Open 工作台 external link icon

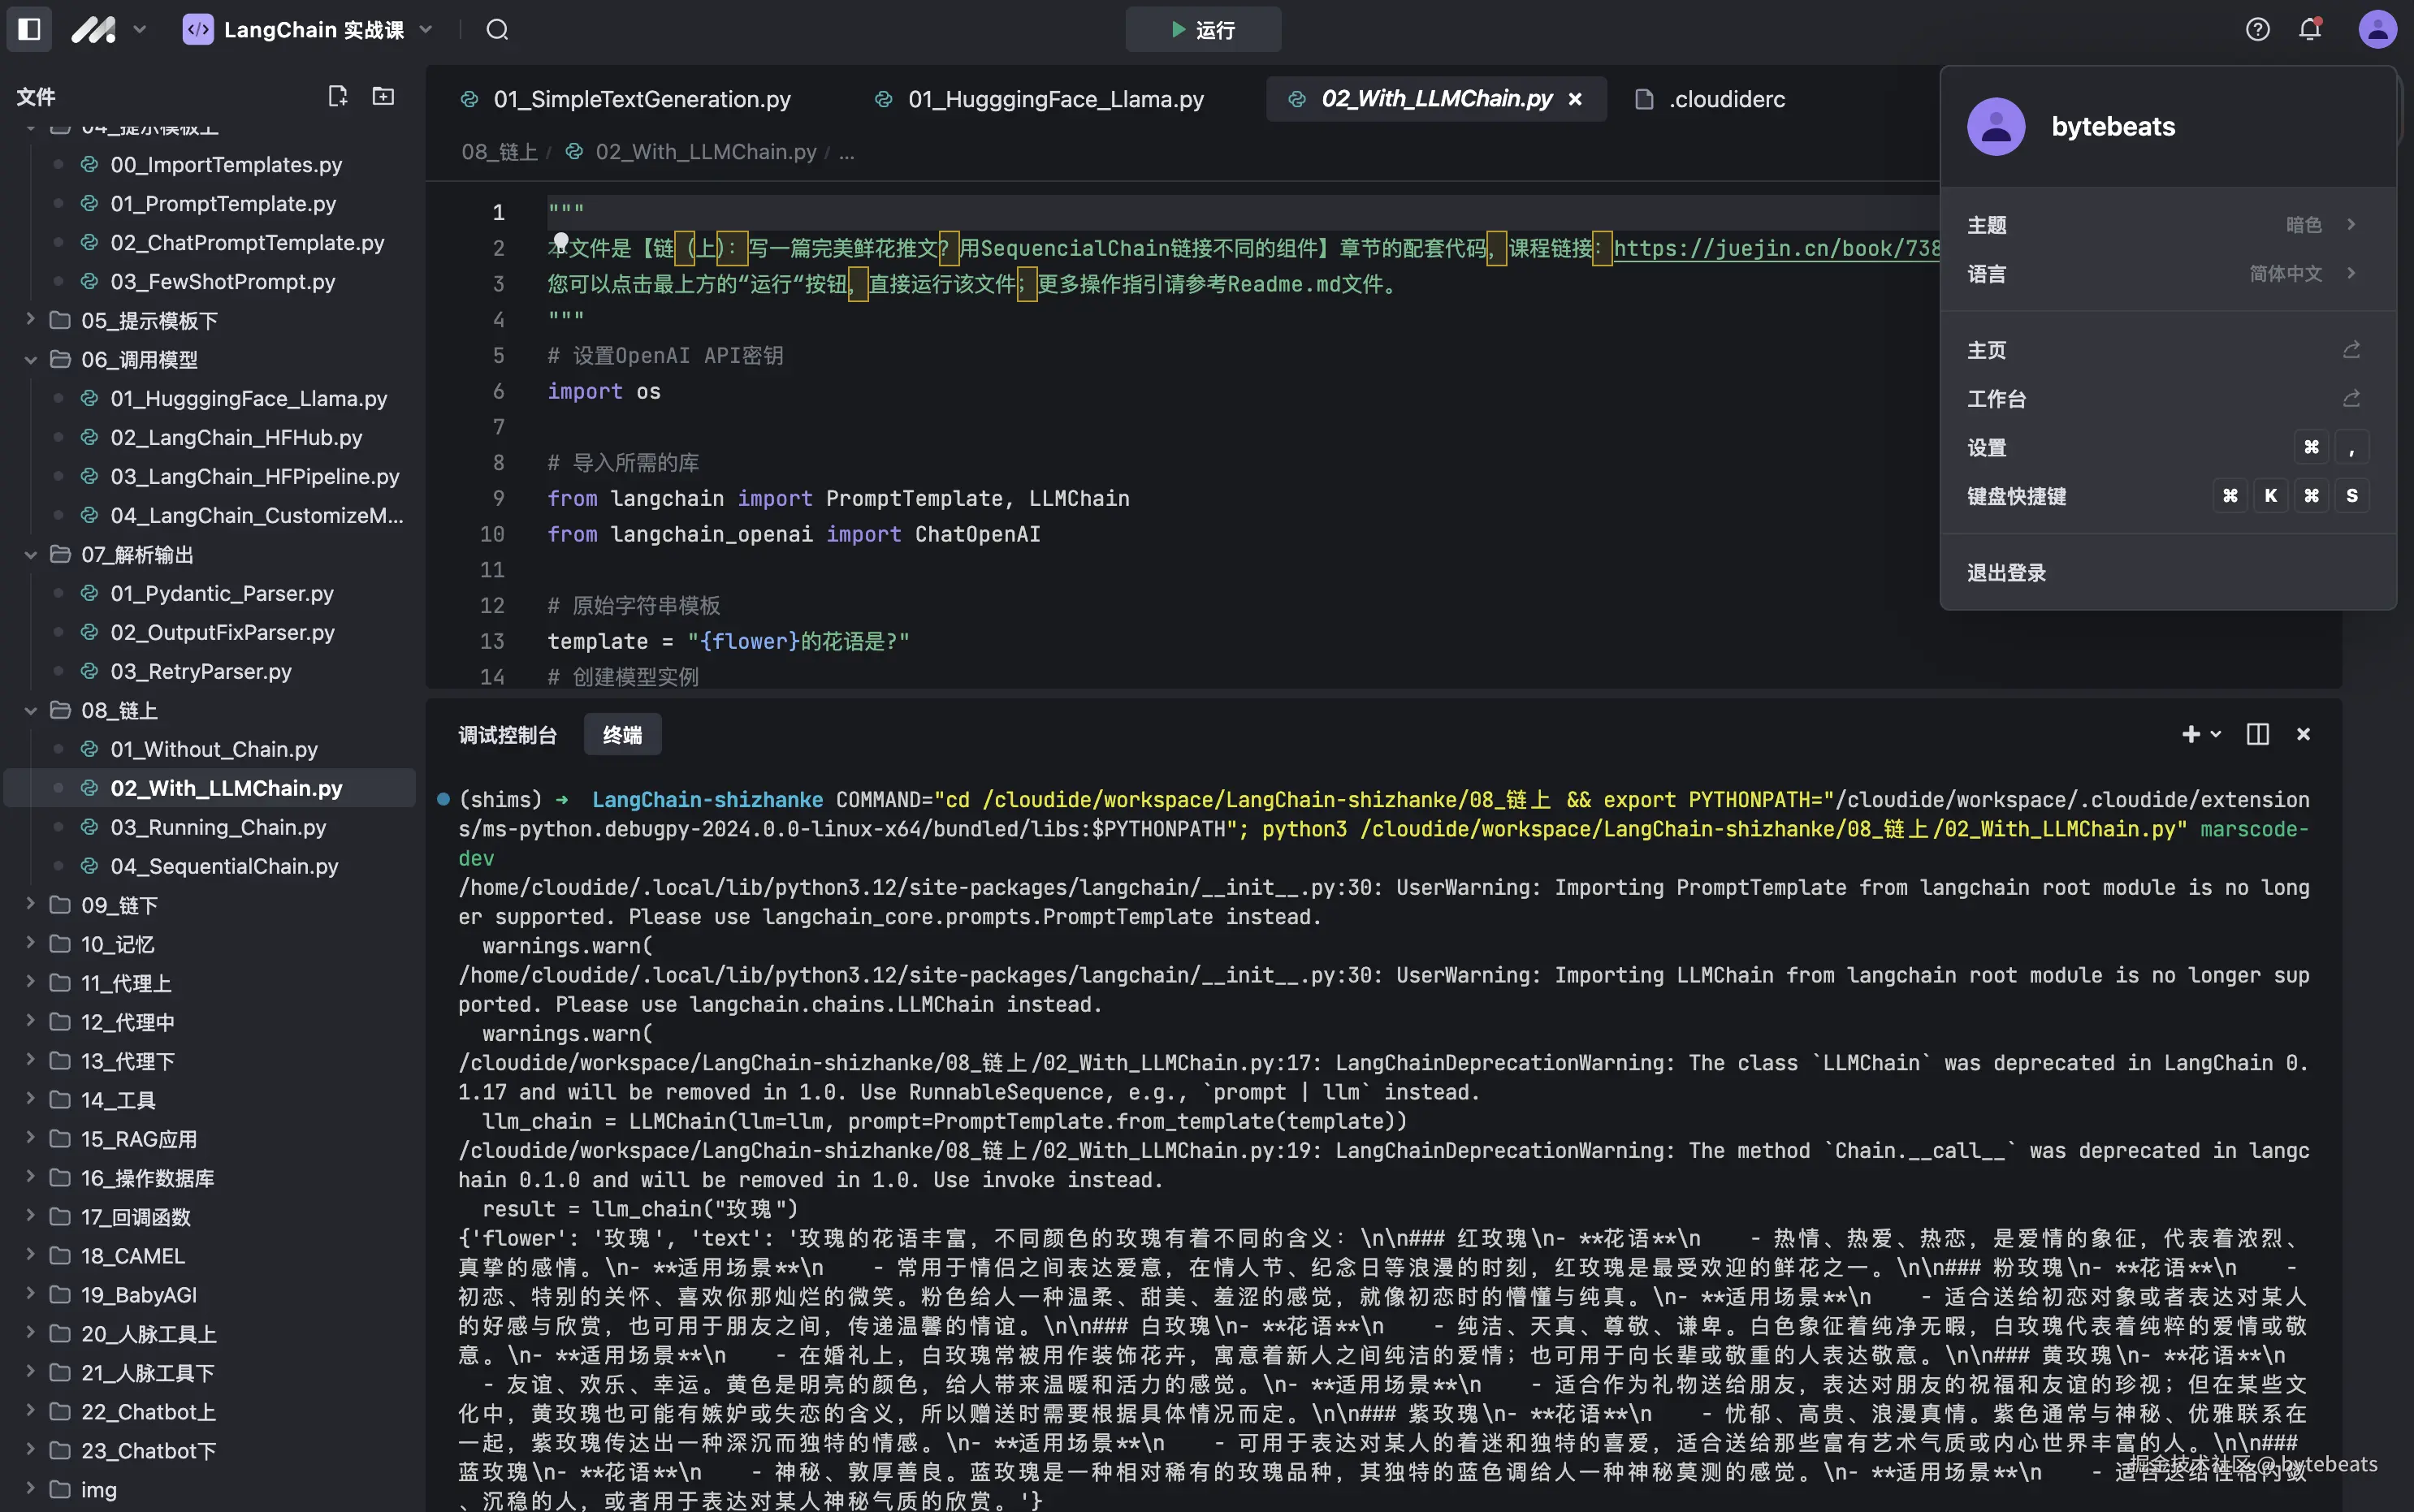[2351, 398]
